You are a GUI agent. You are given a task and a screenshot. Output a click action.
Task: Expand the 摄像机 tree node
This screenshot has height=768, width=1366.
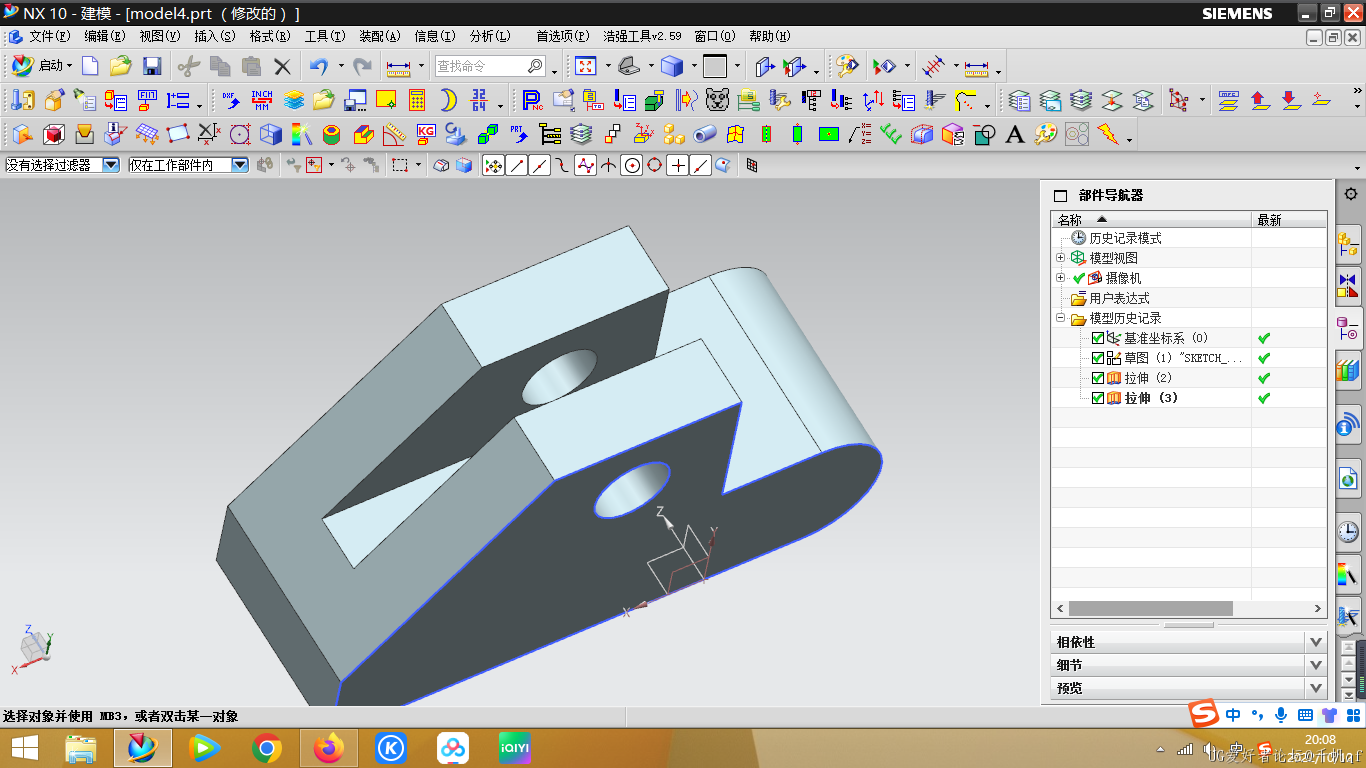(x=1060, y=278)
